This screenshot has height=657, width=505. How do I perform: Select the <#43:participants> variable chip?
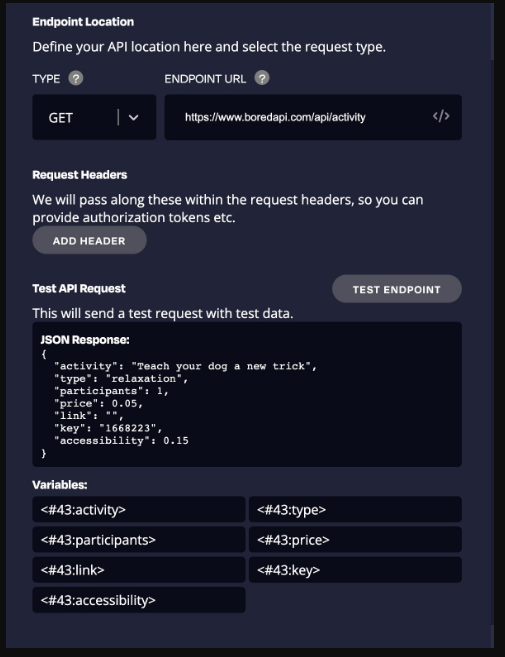[x=139, y=540]
